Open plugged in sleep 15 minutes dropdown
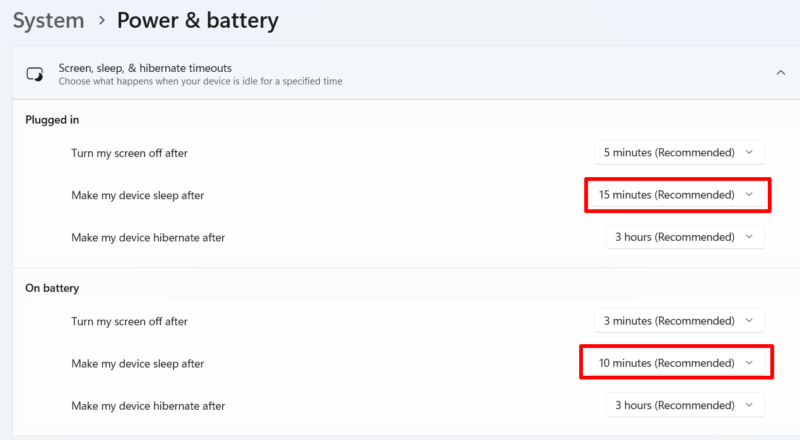The width and height of the screenshot is (800, 440). coord(677,195)
